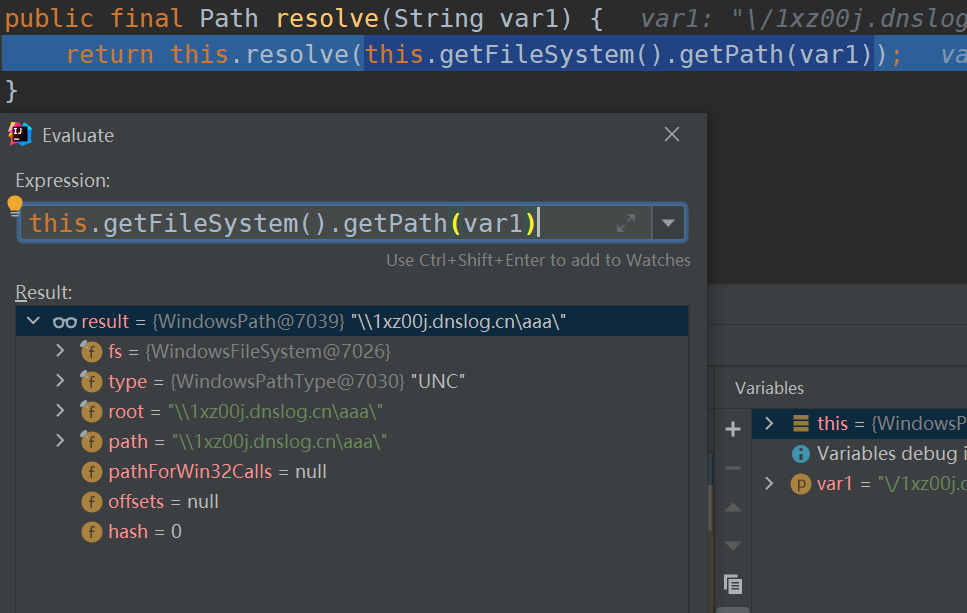Screen dimensions: 967x613
Task: Expand the expression field editor
Action: pyautogui.click(x=625, y=223)
